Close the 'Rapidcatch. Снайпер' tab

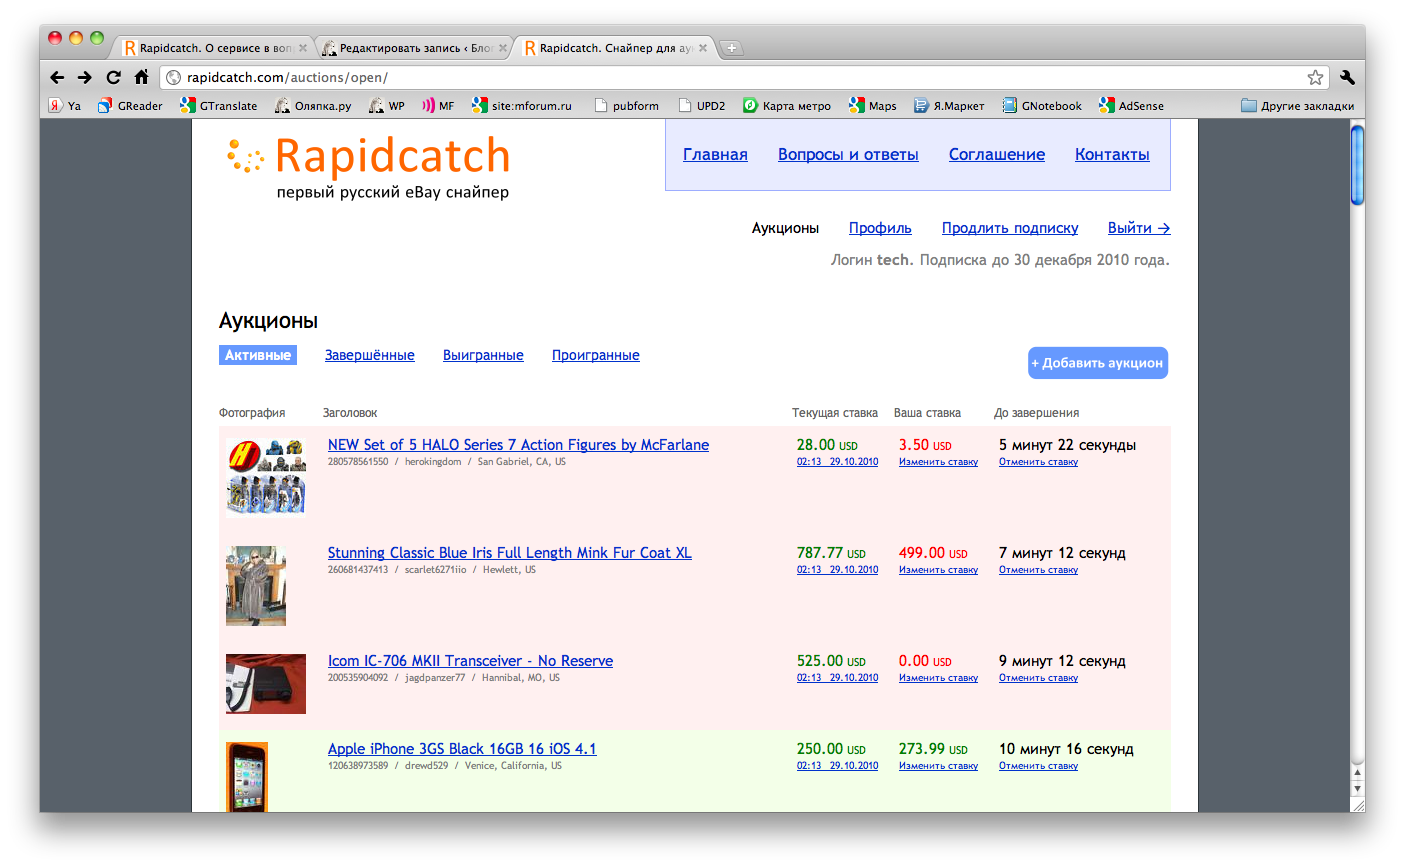pos(703,47)
